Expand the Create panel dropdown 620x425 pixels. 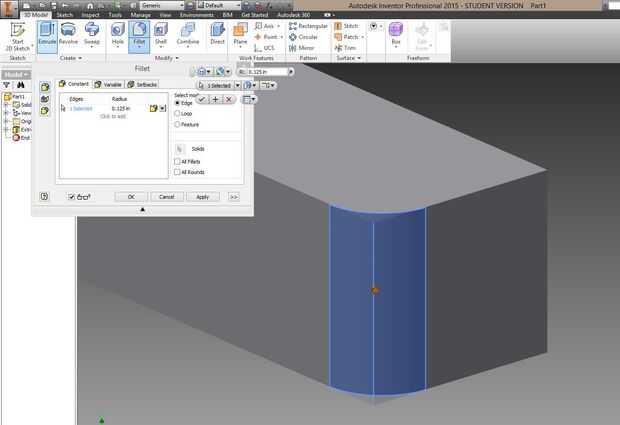(71, 58)
